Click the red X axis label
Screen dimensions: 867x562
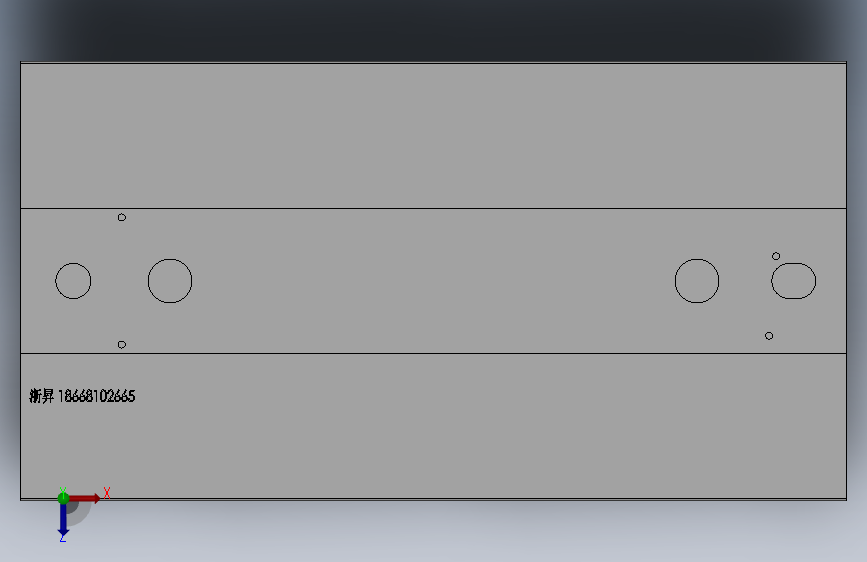click(107, 493)
